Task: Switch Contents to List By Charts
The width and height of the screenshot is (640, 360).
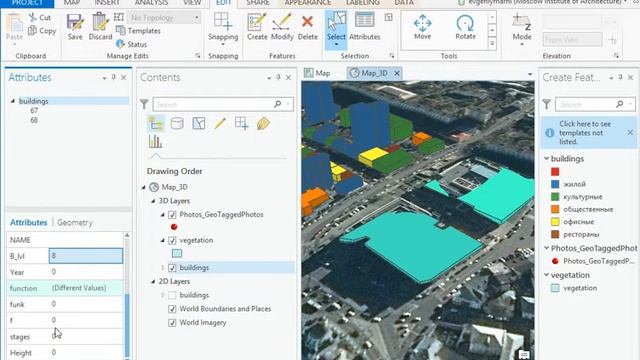Action: [155, 142]
